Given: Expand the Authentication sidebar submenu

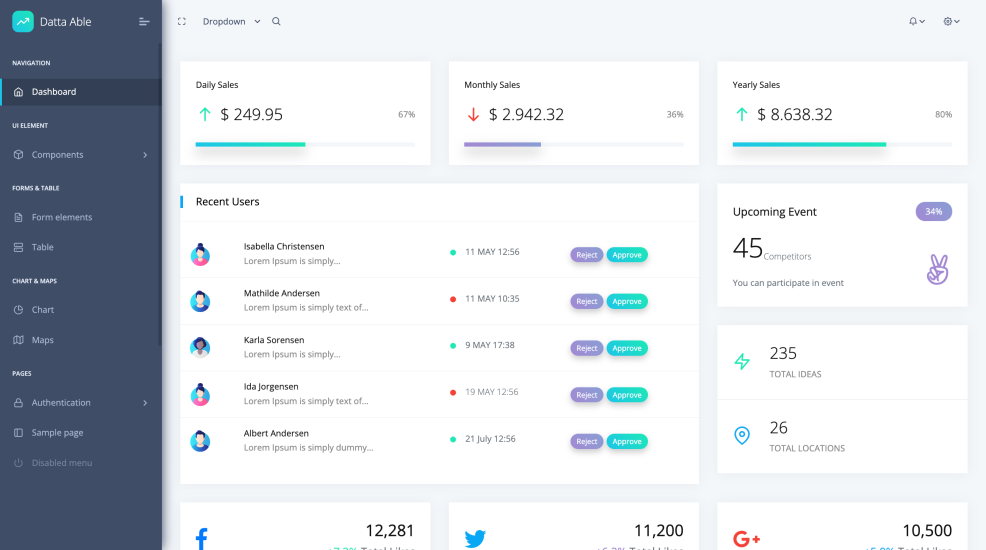Looking at the screenshot, I should 80,403.
